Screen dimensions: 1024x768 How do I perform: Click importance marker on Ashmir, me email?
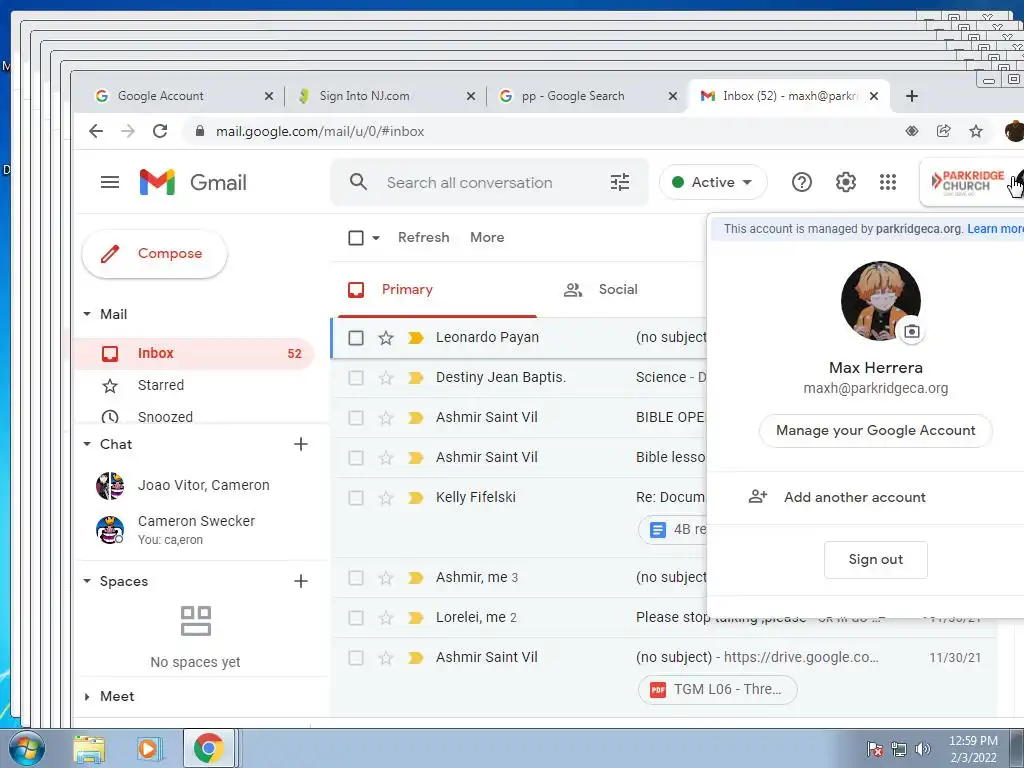[x=415, y=578]
